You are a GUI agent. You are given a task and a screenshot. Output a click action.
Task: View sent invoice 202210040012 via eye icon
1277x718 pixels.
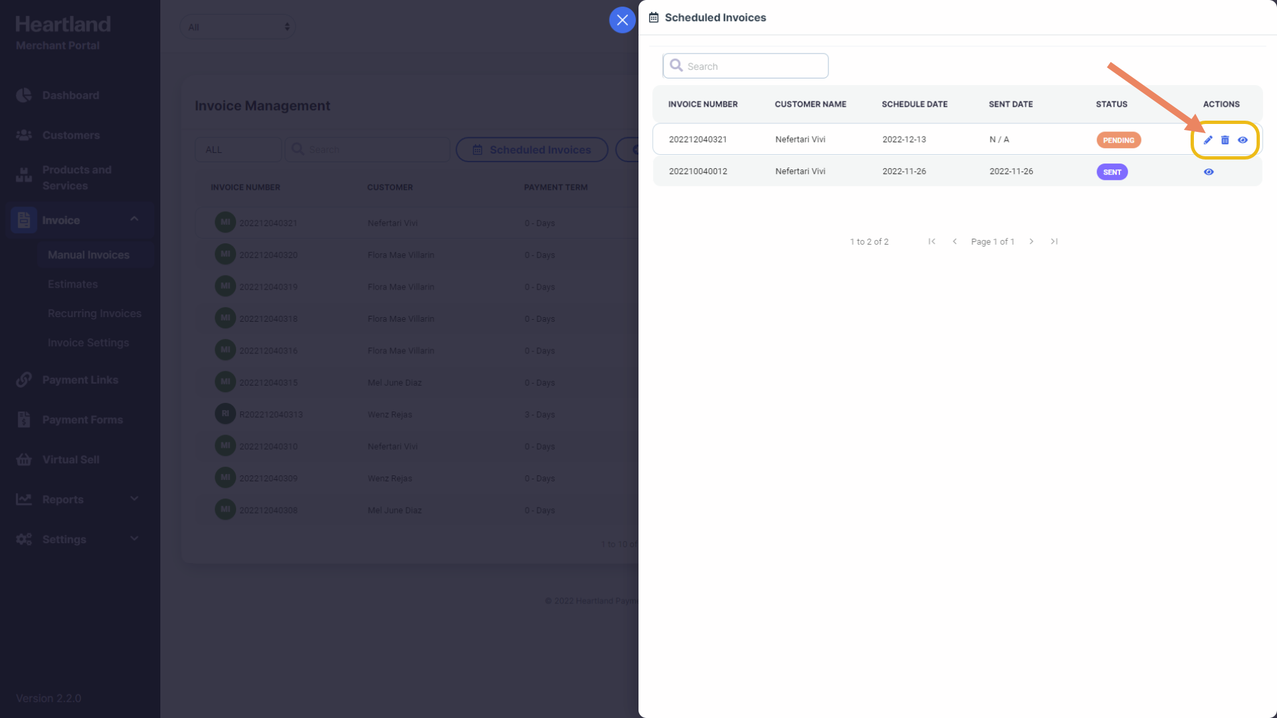tap(1208, 172)
